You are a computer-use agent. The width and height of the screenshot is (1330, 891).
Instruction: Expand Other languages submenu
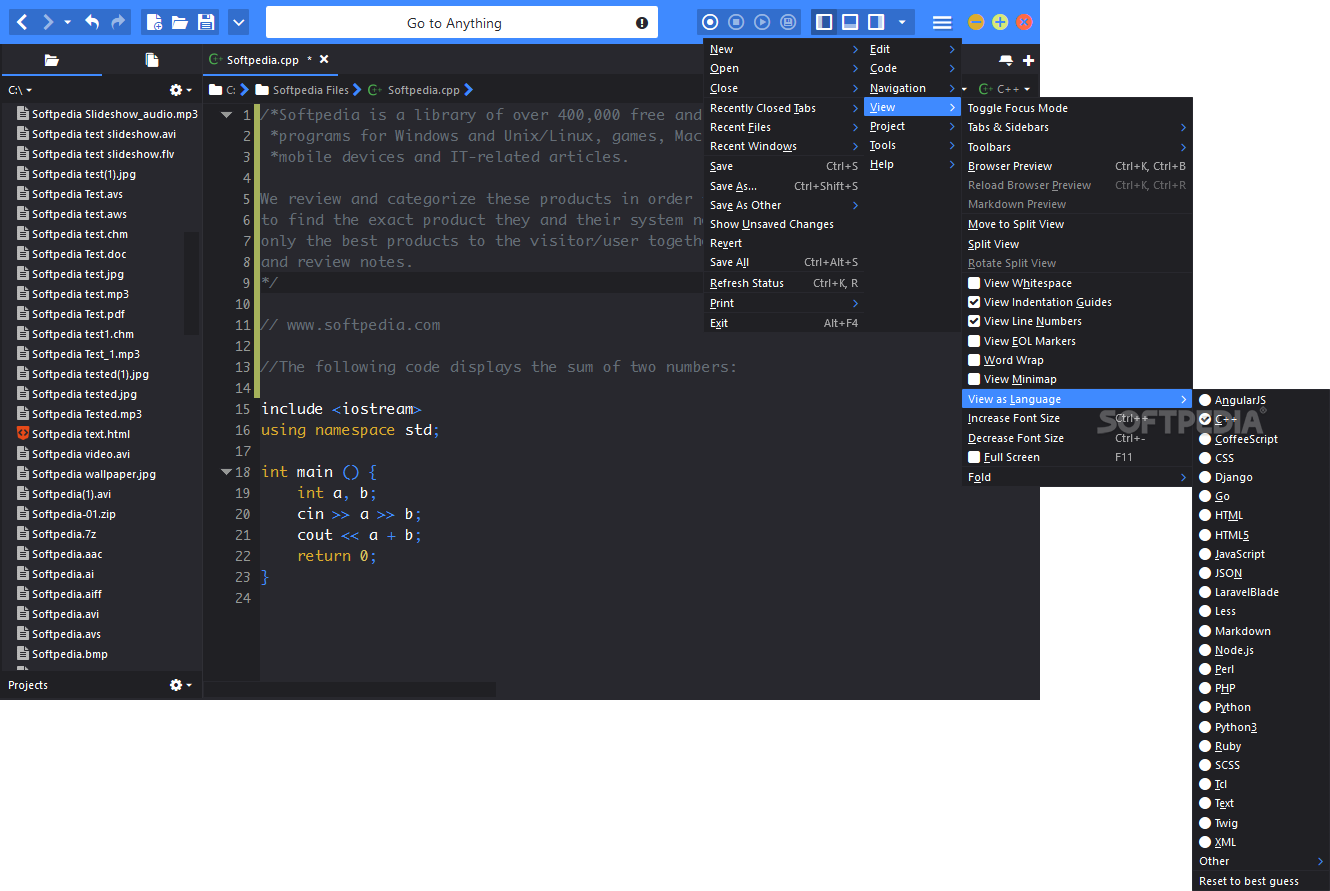(1261, 861)
